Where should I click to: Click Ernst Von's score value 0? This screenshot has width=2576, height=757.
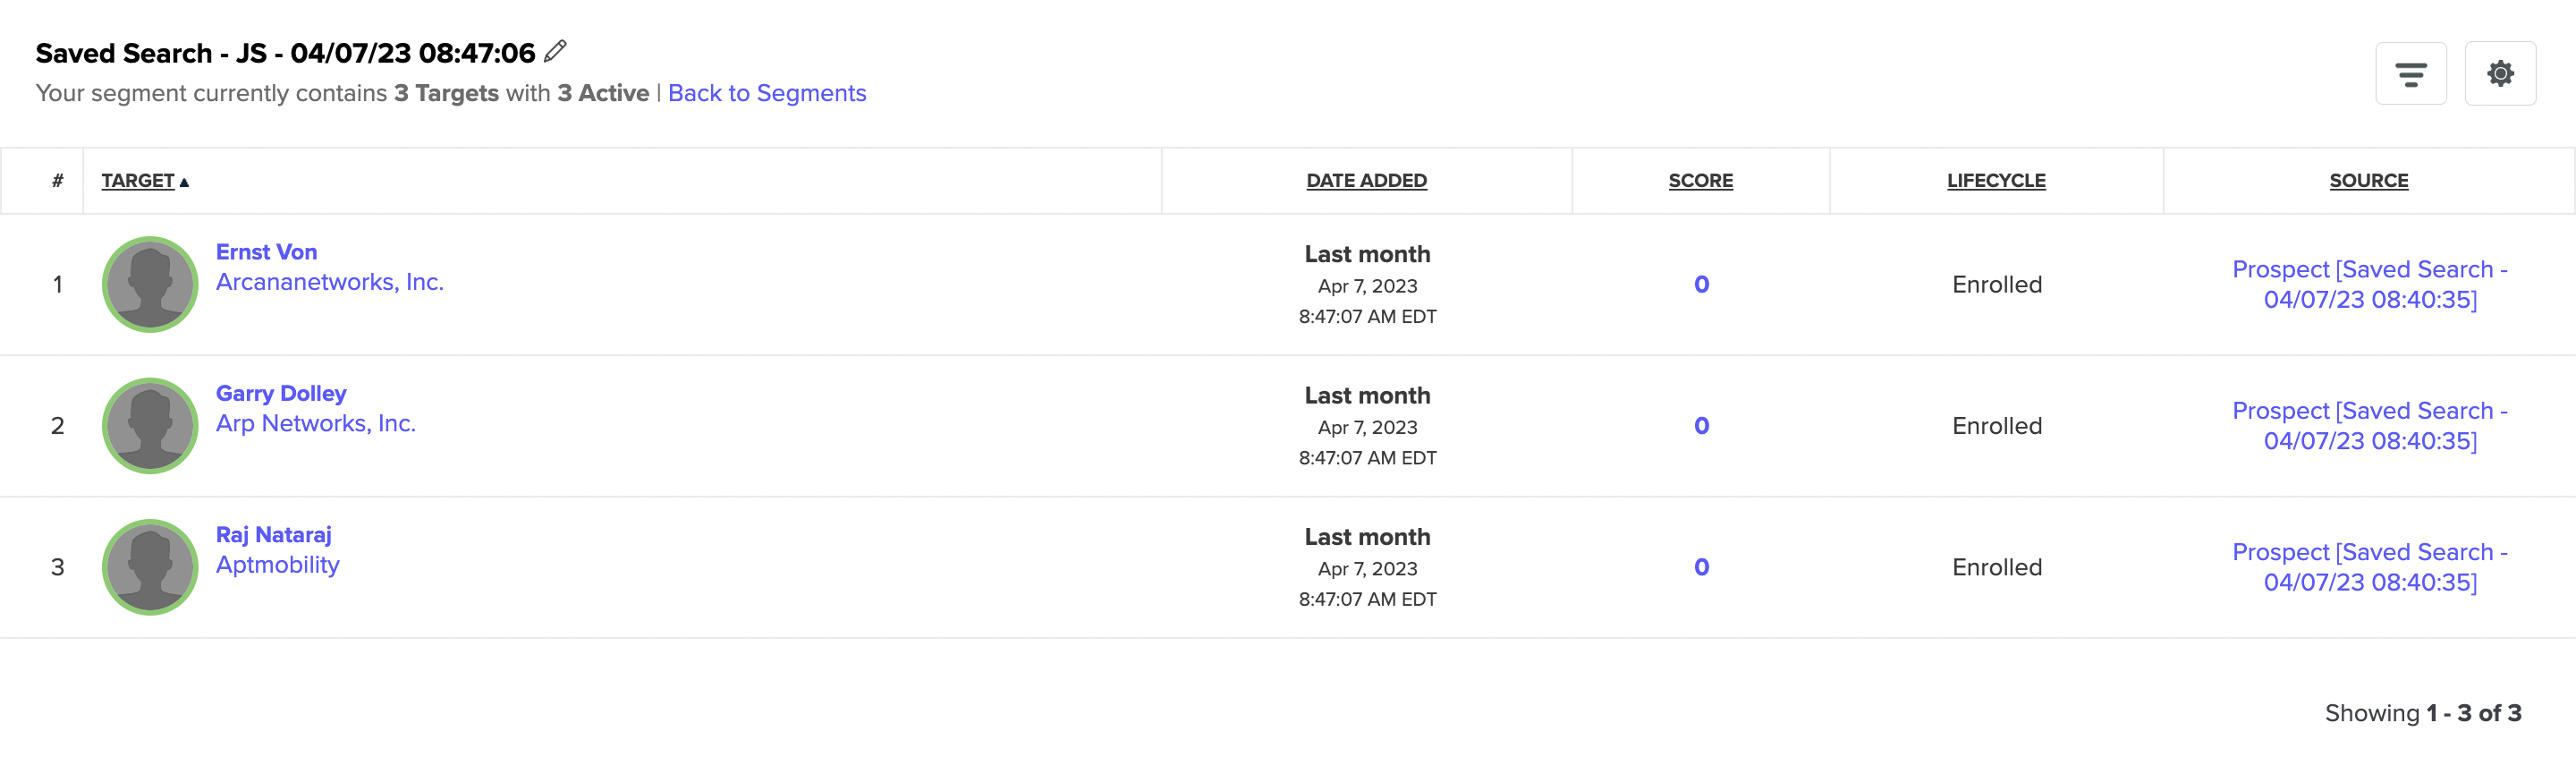(x=1701, y=285)
